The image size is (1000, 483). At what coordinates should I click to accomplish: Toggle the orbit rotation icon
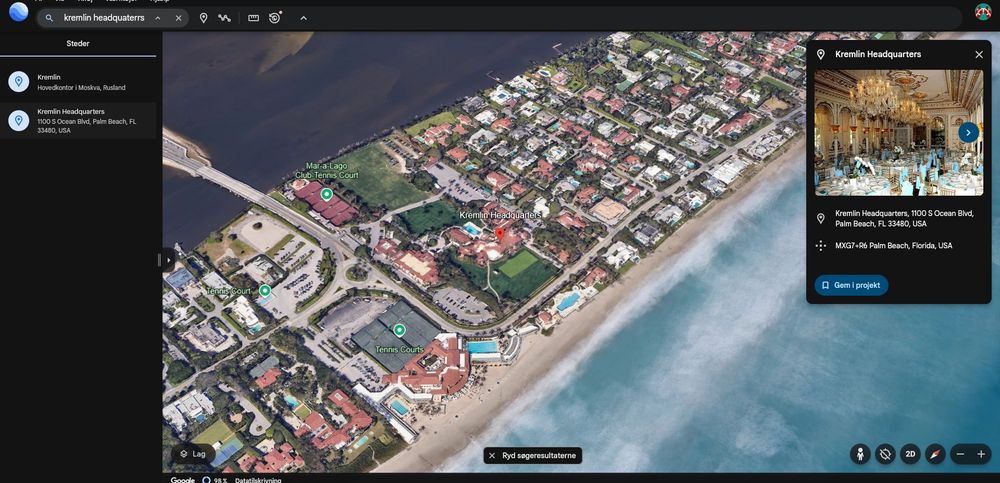click(x=885, y=454)
